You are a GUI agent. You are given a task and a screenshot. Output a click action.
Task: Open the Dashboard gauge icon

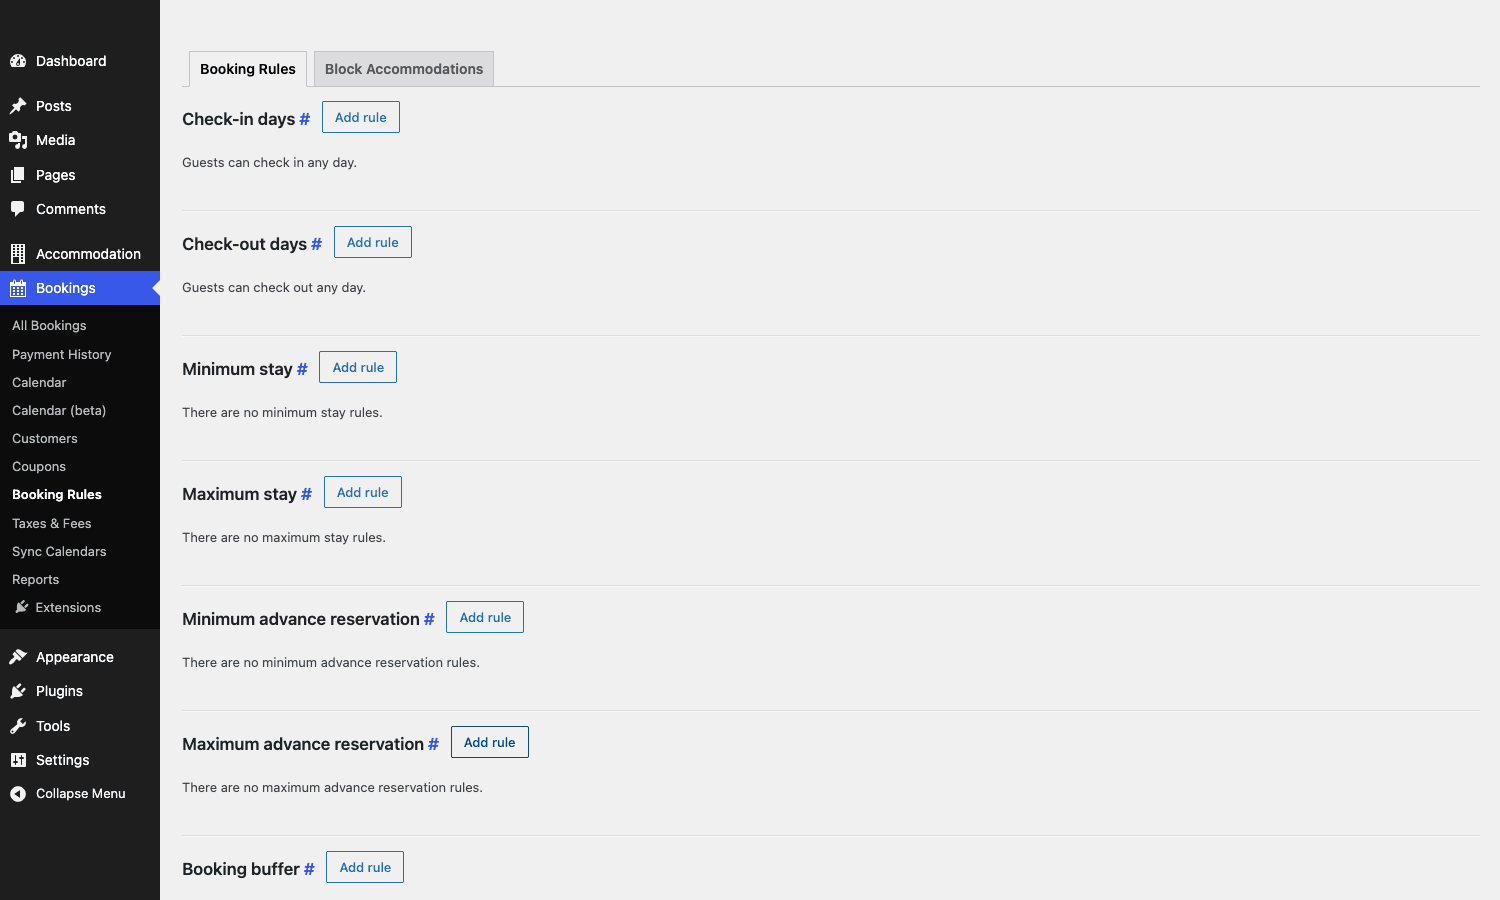[x=18, y=61]
